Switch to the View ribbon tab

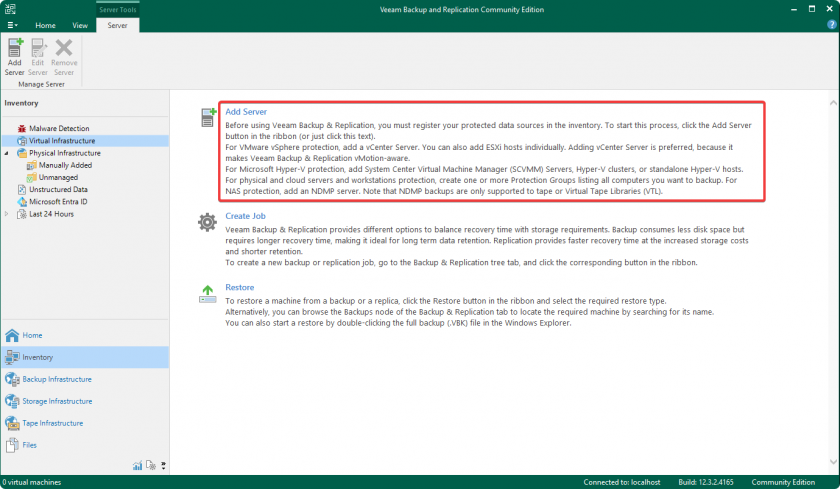click(80, 25)
